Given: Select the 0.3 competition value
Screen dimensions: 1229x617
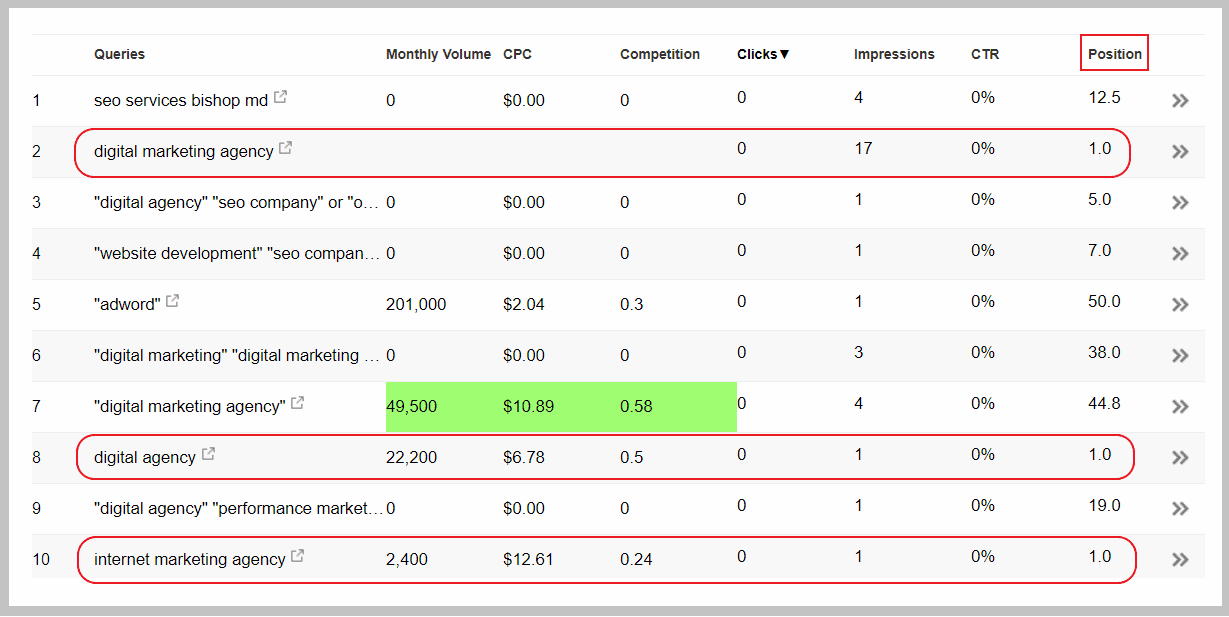Looking at the screenshot, I should (632, 304).
